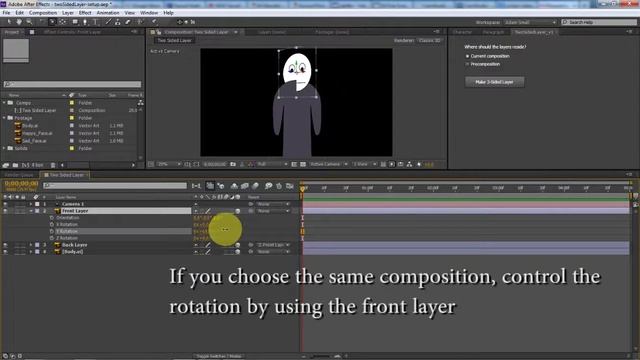Expand the Solids folder in Project
The width and height of the screenshot is (640, 360).
(x=4, y=149)
